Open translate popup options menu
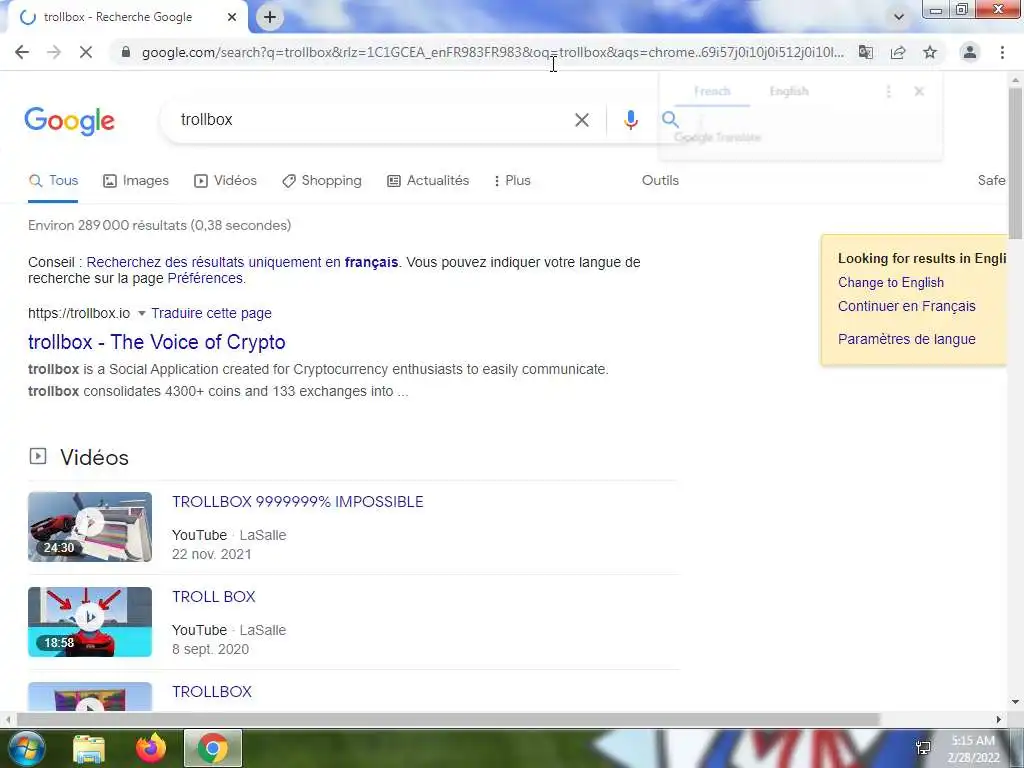Image resolution: width=1024 pixels, height=768 pixels. click(888, 92)
